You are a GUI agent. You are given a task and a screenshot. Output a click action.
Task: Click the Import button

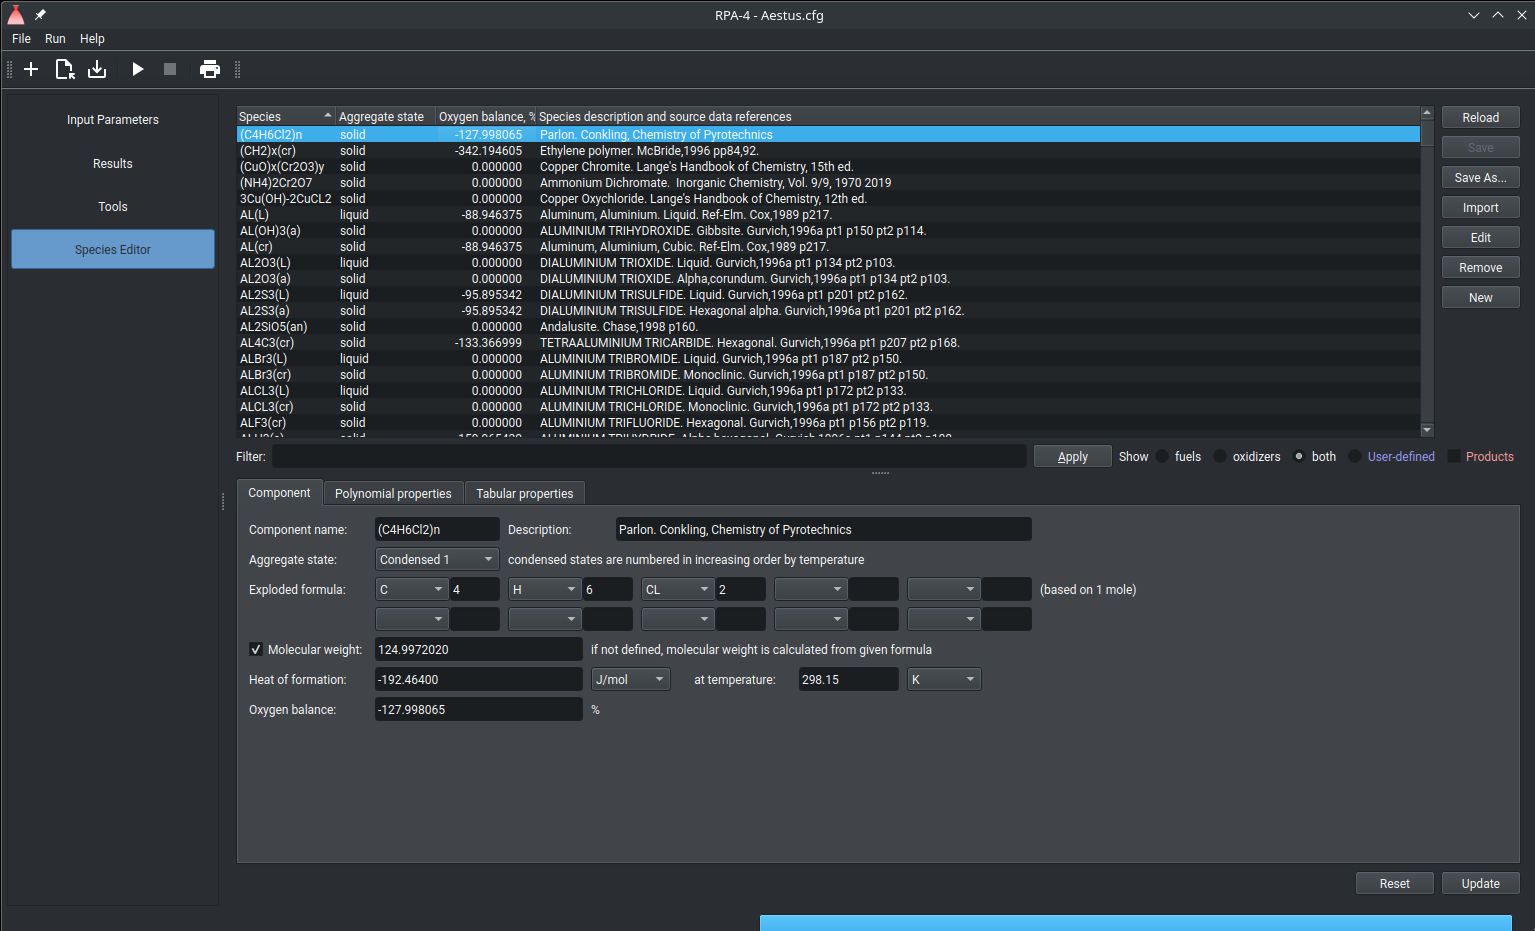[1480, 208]
